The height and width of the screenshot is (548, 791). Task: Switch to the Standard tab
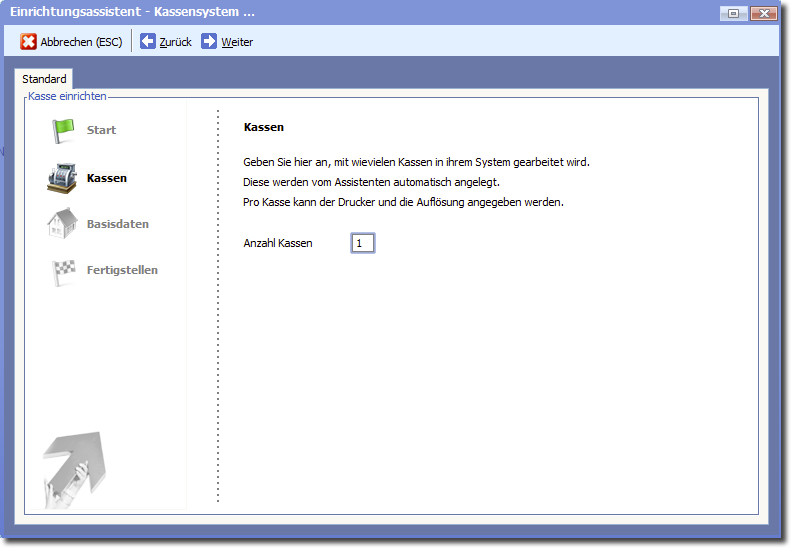44,79
